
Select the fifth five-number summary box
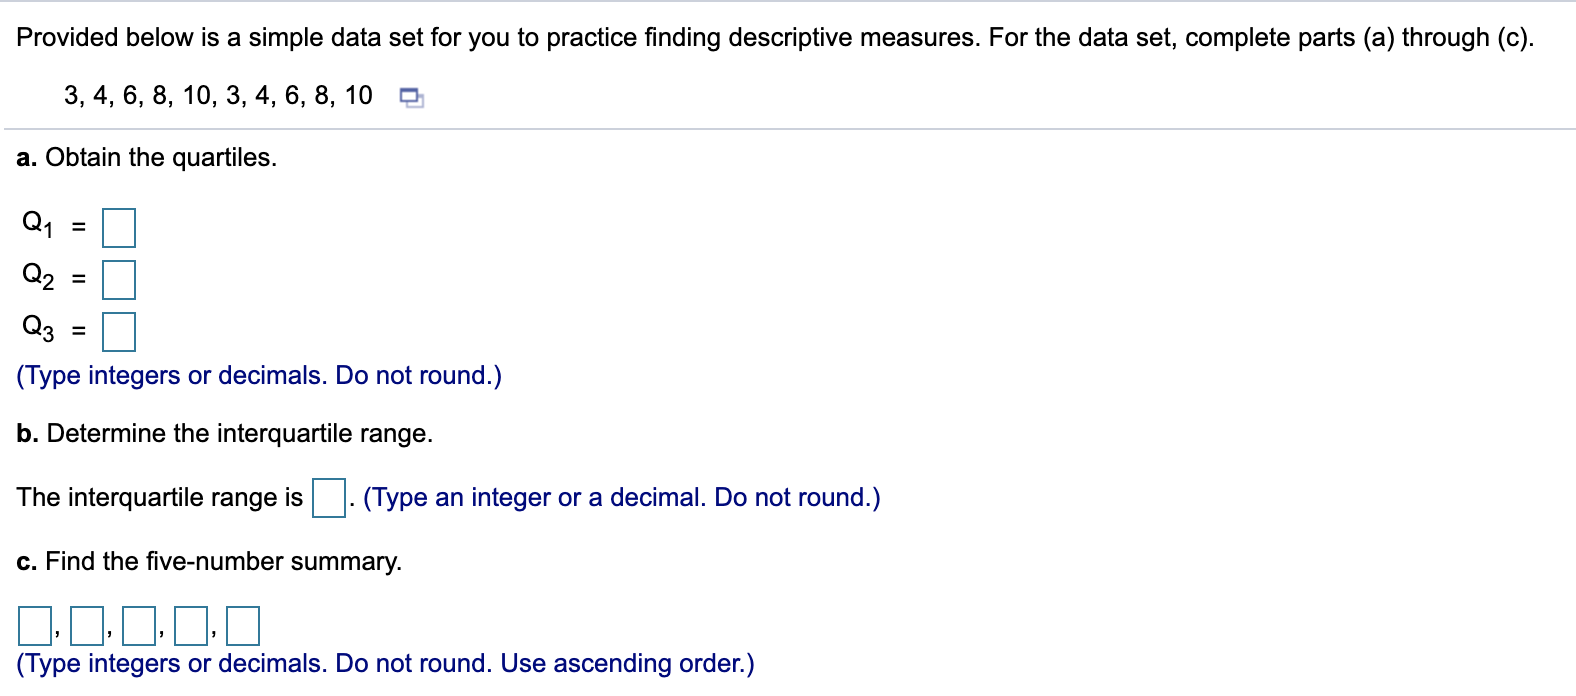click(242, 626)
